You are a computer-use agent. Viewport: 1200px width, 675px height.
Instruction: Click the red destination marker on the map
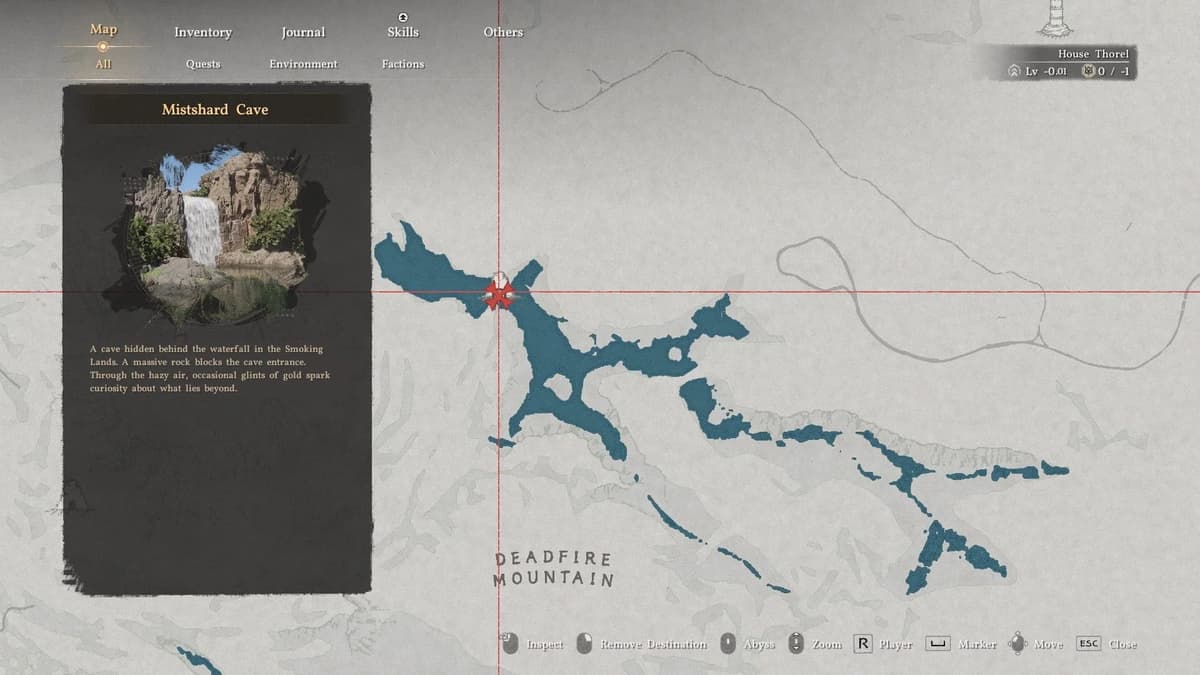pyautogui.click(x=498, y=294)
